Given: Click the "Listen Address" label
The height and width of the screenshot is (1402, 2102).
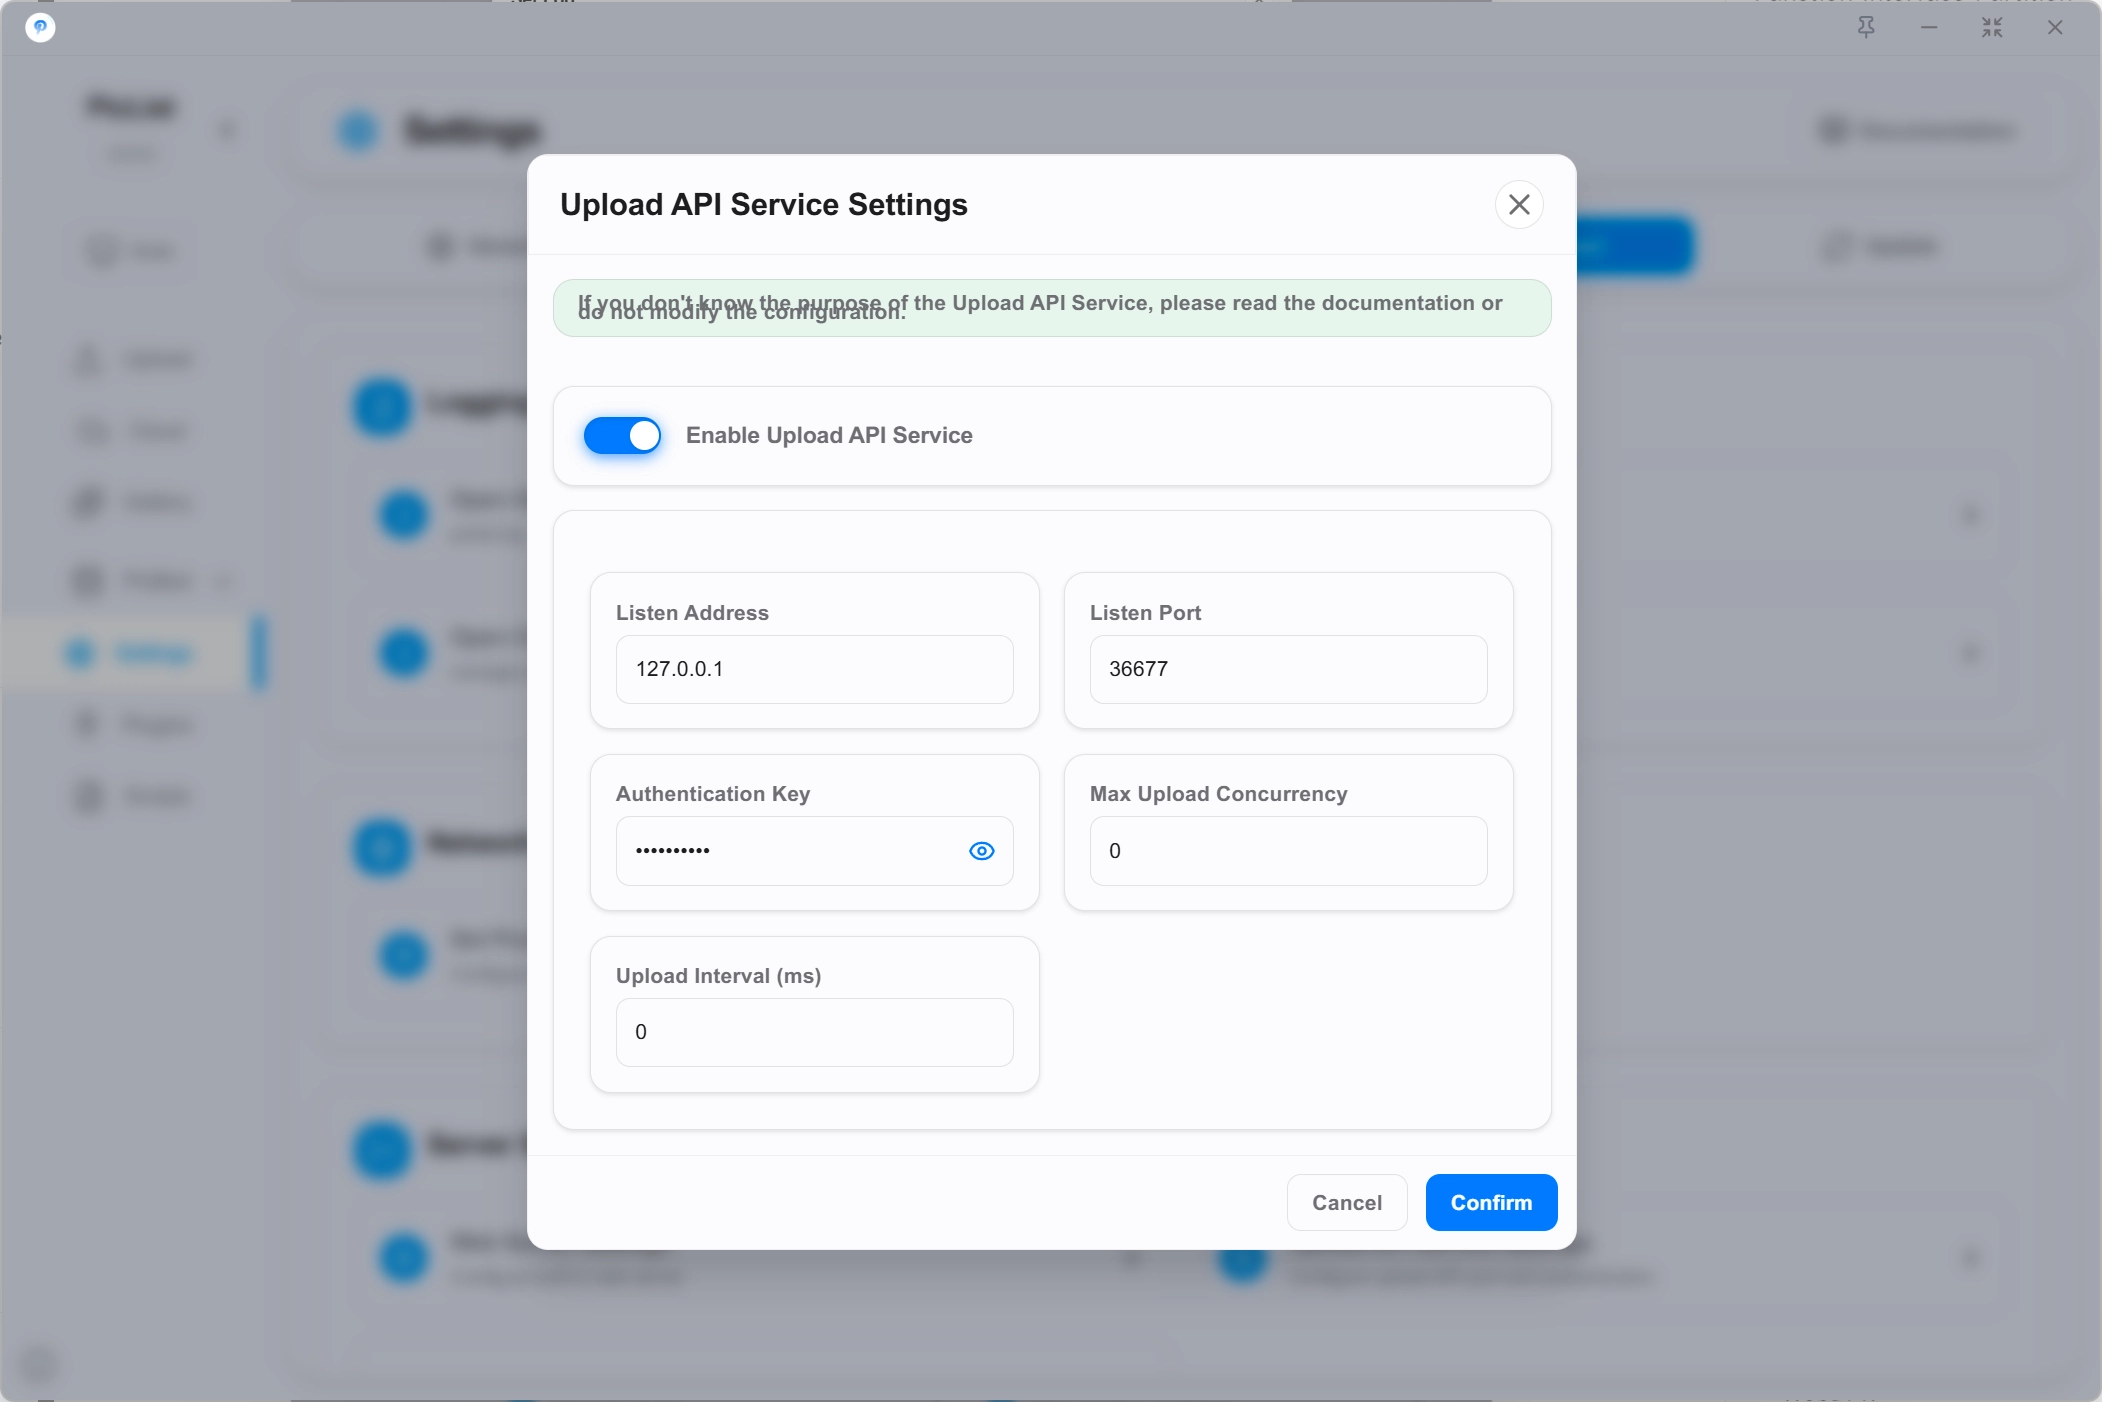Looking at the screenshot, I should tap(692, 613).
